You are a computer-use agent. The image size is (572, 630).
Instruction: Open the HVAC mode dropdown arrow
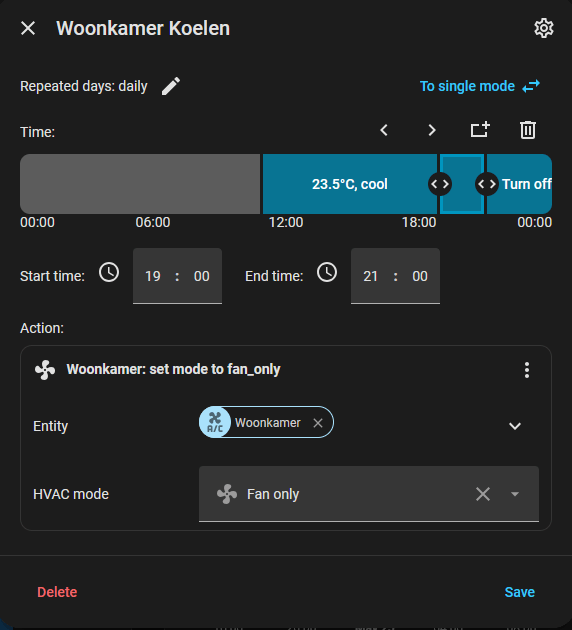pos(515,494)
